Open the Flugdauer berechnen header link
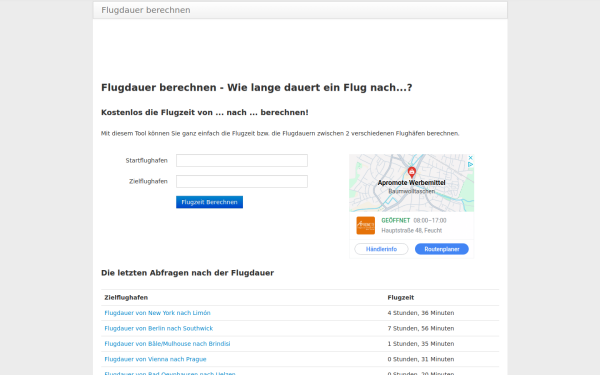Viewport: 600px width, 375px height. click(145, 10)
